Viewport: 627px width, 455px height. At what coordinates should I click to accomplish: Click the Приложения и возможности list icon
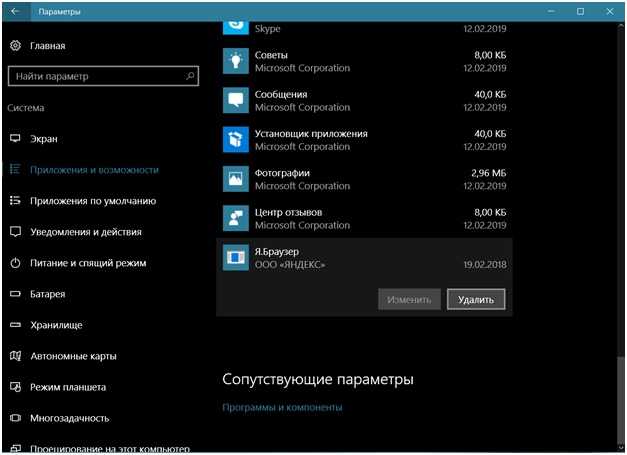15,170
